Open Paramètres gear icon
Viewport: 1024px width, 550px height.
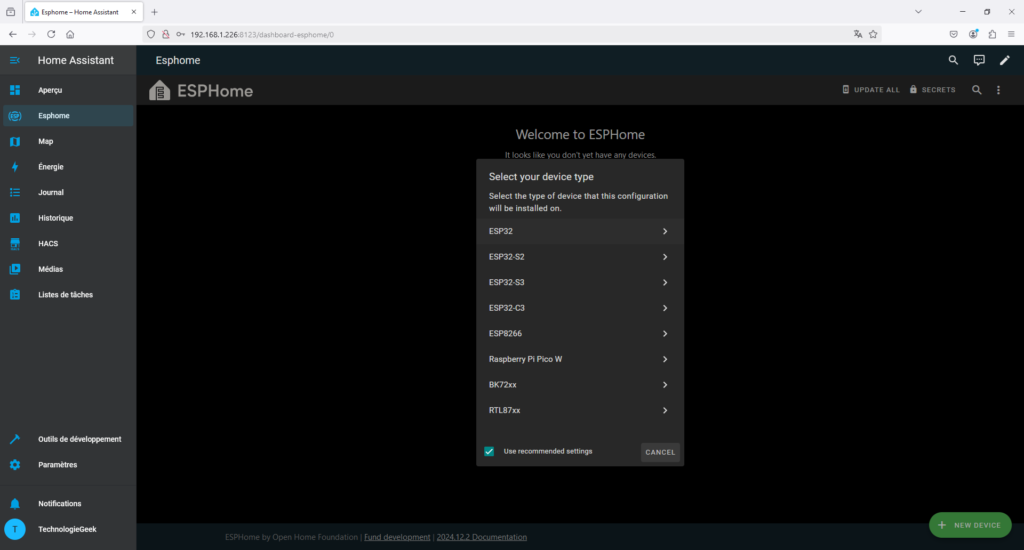(14, 464)
